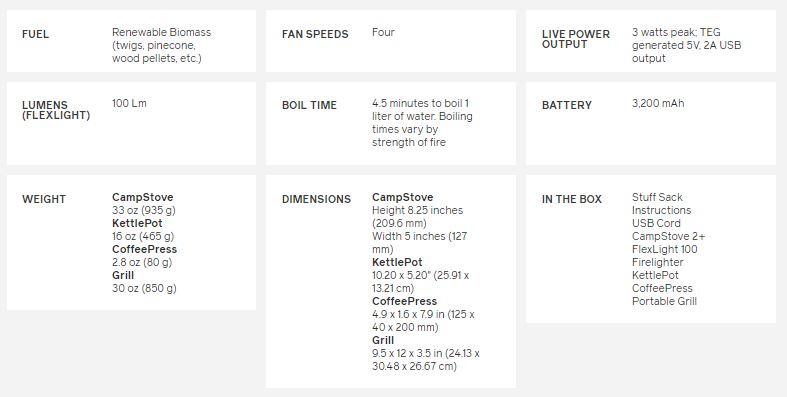Click the FUEL spec heading
Viewport: 787px width, 397px height.
click(35, 34)
